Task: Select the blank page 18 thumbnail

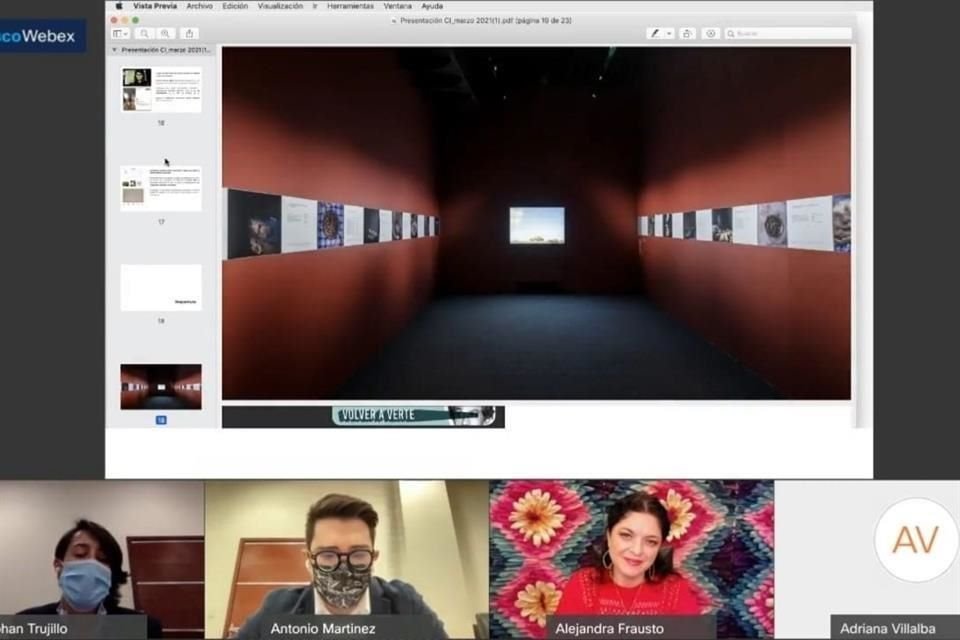Action: click(x=161, y=287)
